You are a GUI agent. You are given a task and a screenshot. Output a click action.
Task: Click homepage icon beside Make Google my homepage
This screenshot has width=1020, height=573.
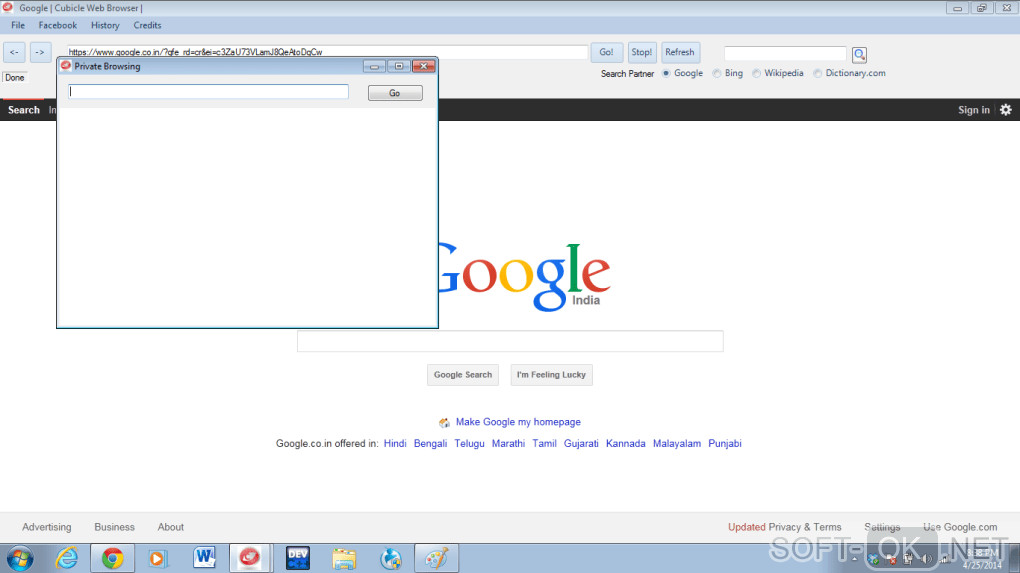444,423
